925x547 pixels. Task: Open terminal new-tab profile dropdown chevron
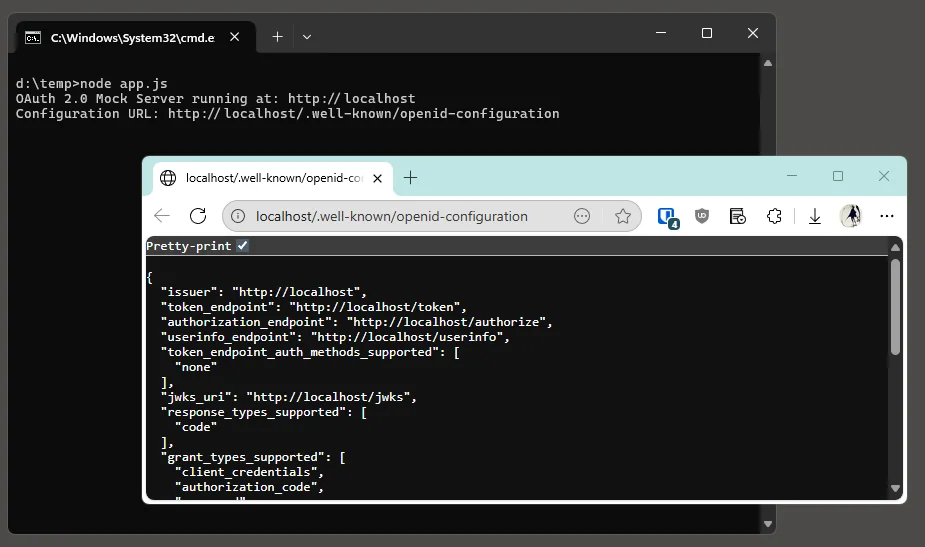307,37
